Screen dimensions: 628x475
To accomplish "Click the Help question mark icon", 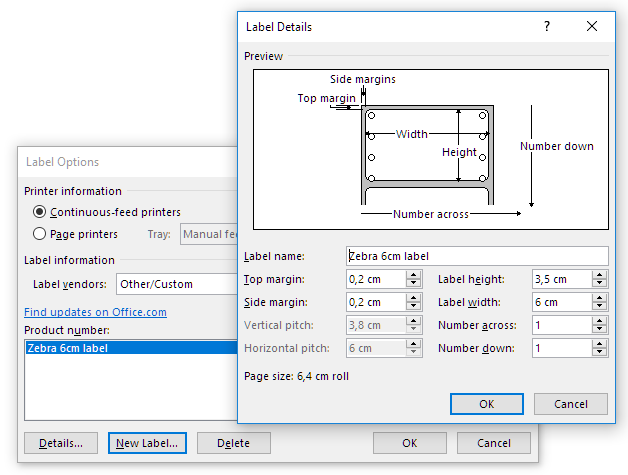I will pyautogui.click(x=547, y=27).
